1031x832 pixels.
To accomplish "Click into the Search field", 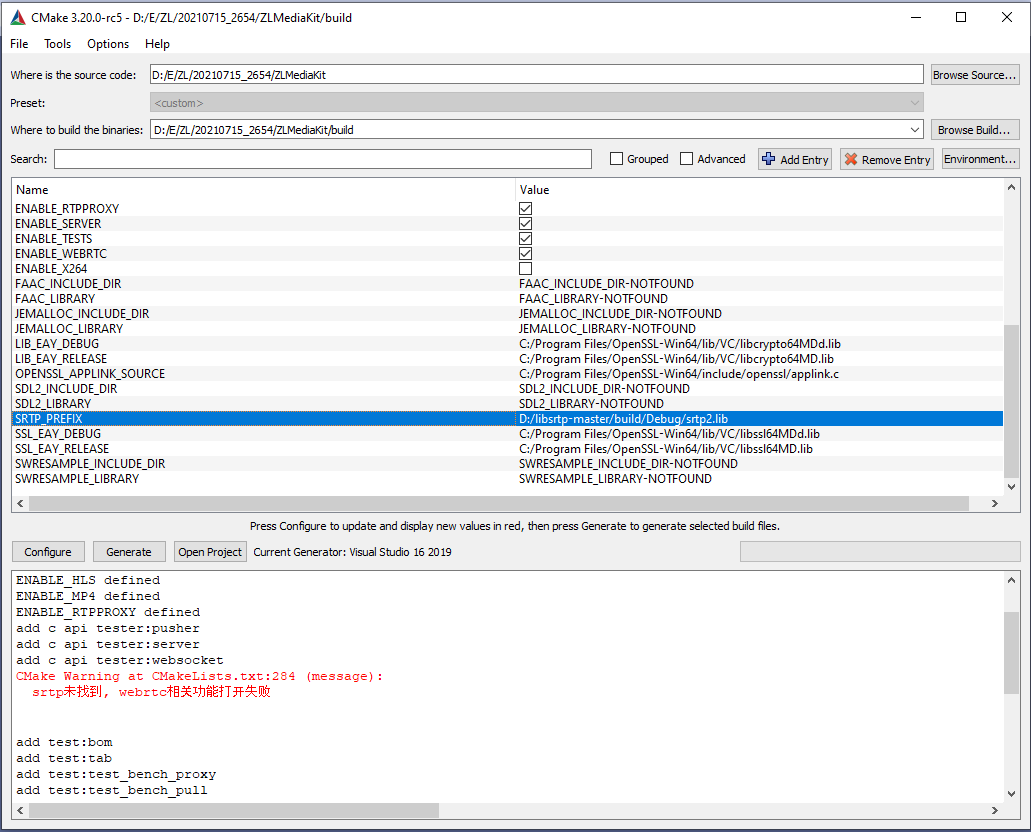I will coord(323,159).
